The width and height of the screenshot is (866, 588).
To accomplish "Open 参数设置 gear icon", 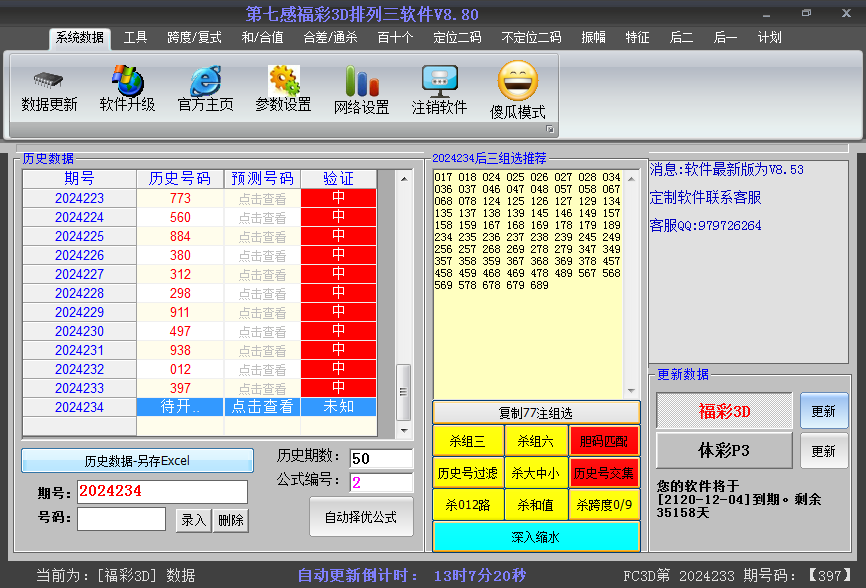I will (284, 81).
